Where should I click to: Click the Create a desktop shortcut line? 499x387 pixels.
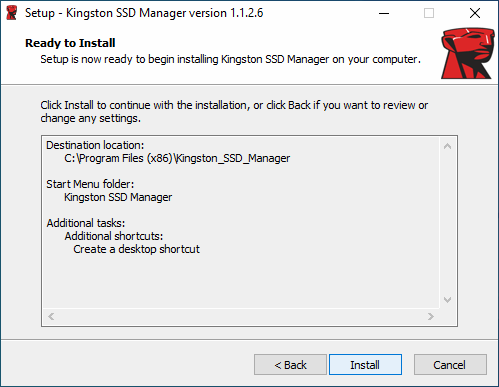tap(136, 249)
